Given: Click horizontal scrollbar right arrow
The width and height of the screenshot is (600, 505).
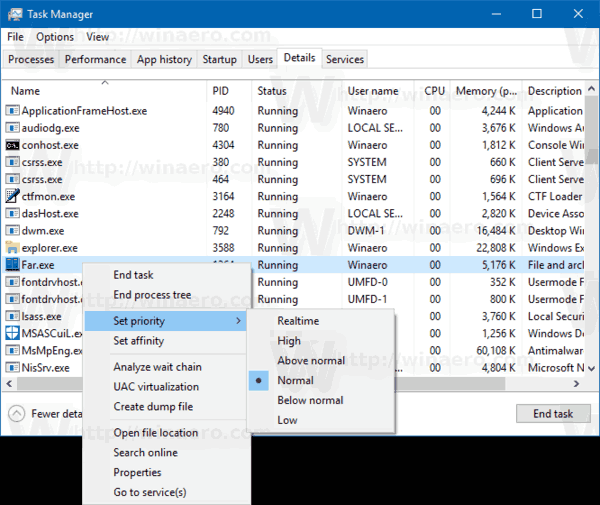Looking at the screenshot, I should [576, 384].
